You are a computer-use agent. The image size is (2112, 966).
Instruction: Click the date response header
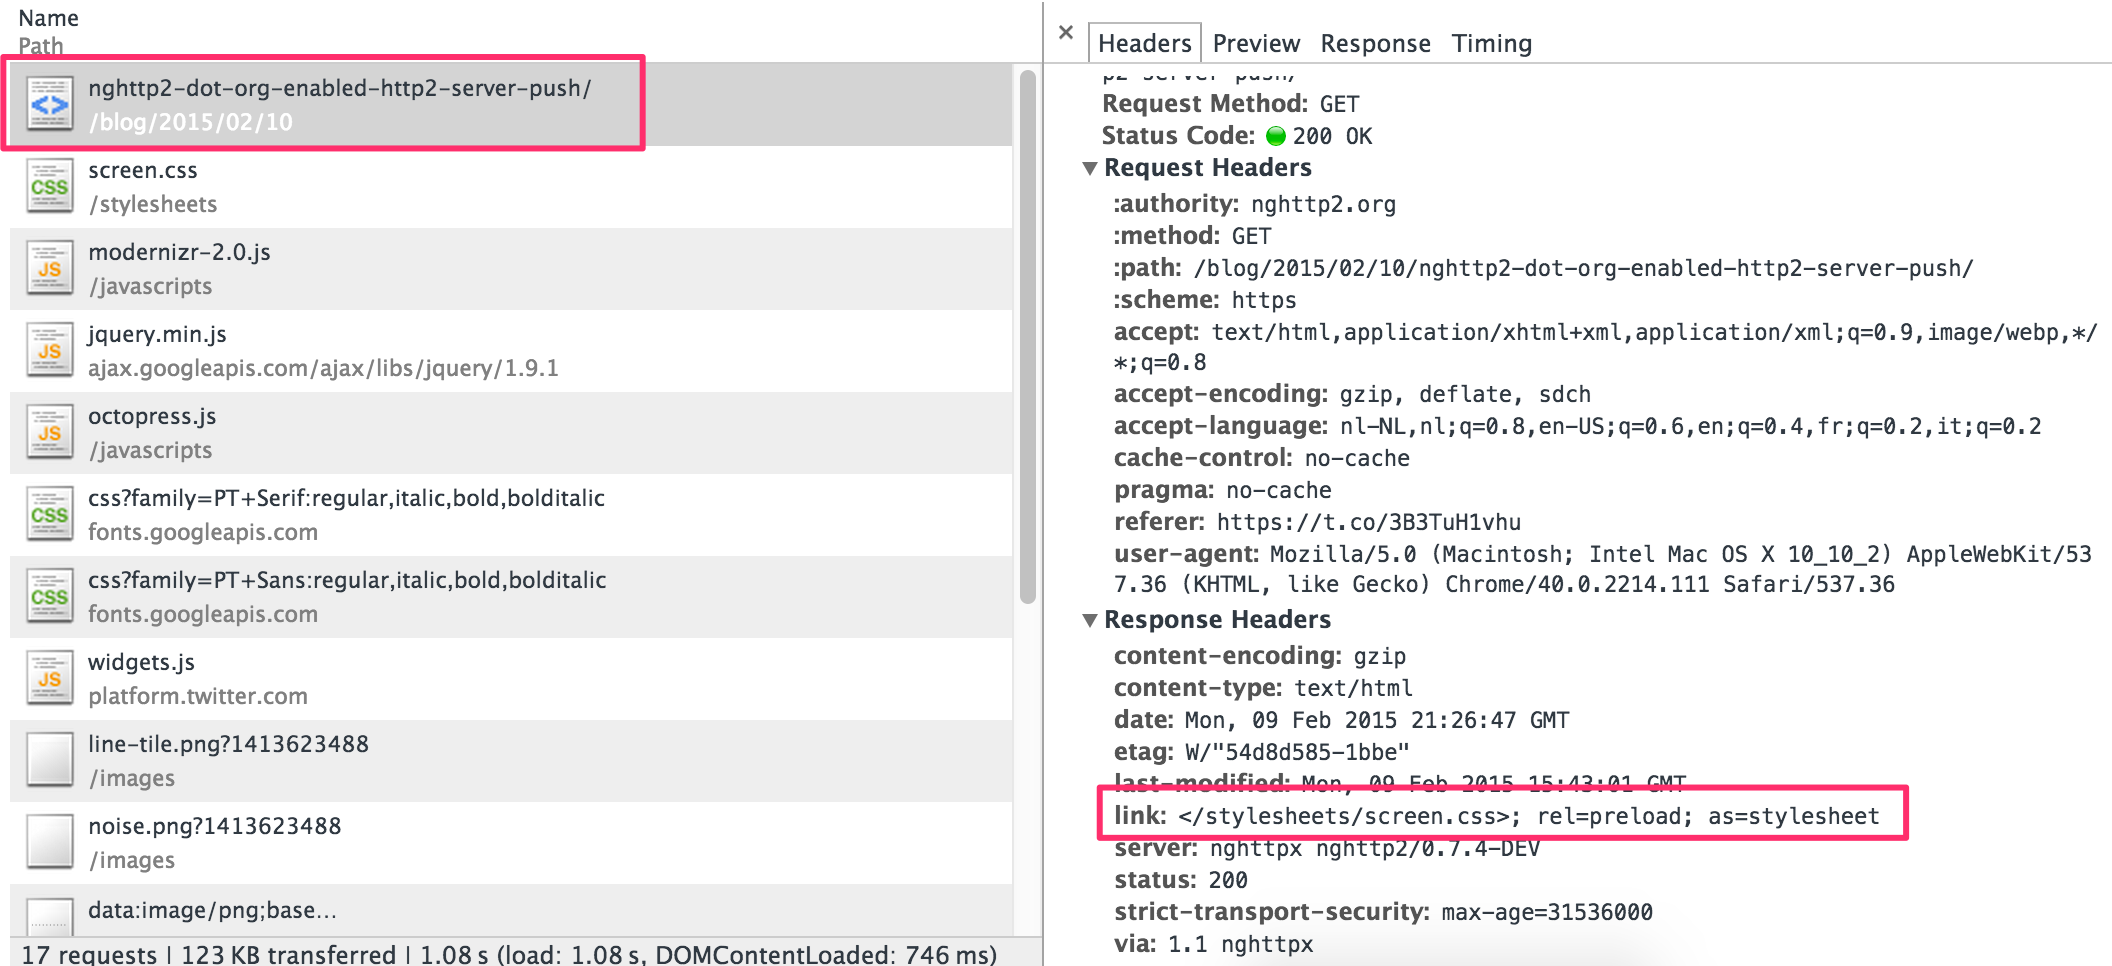[1341, 720]
